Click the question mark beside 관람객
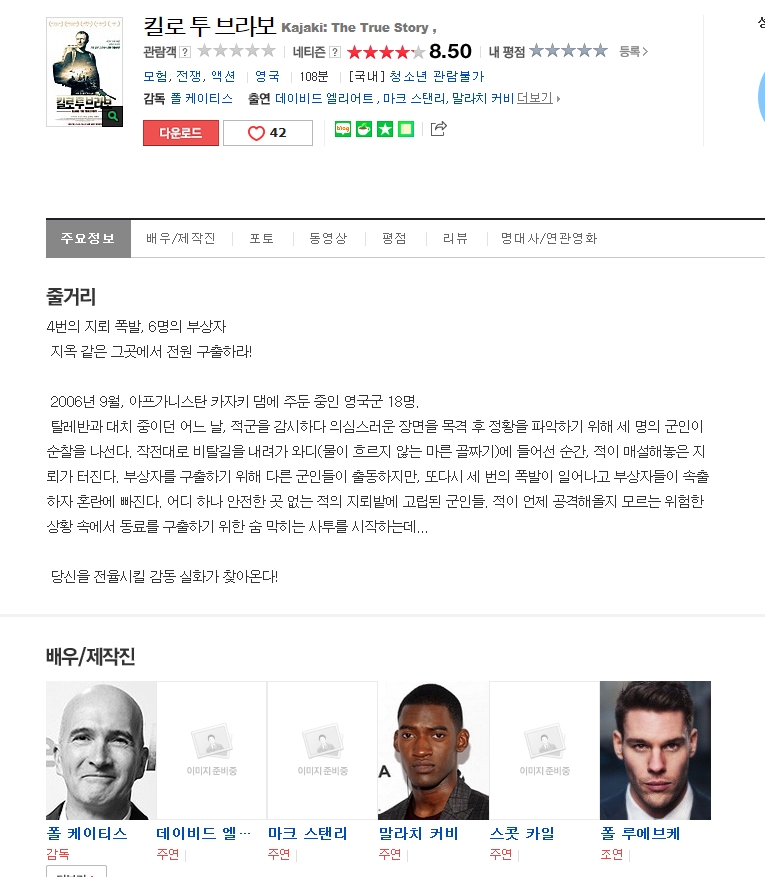The image size is (765, 877). [185, 52]
